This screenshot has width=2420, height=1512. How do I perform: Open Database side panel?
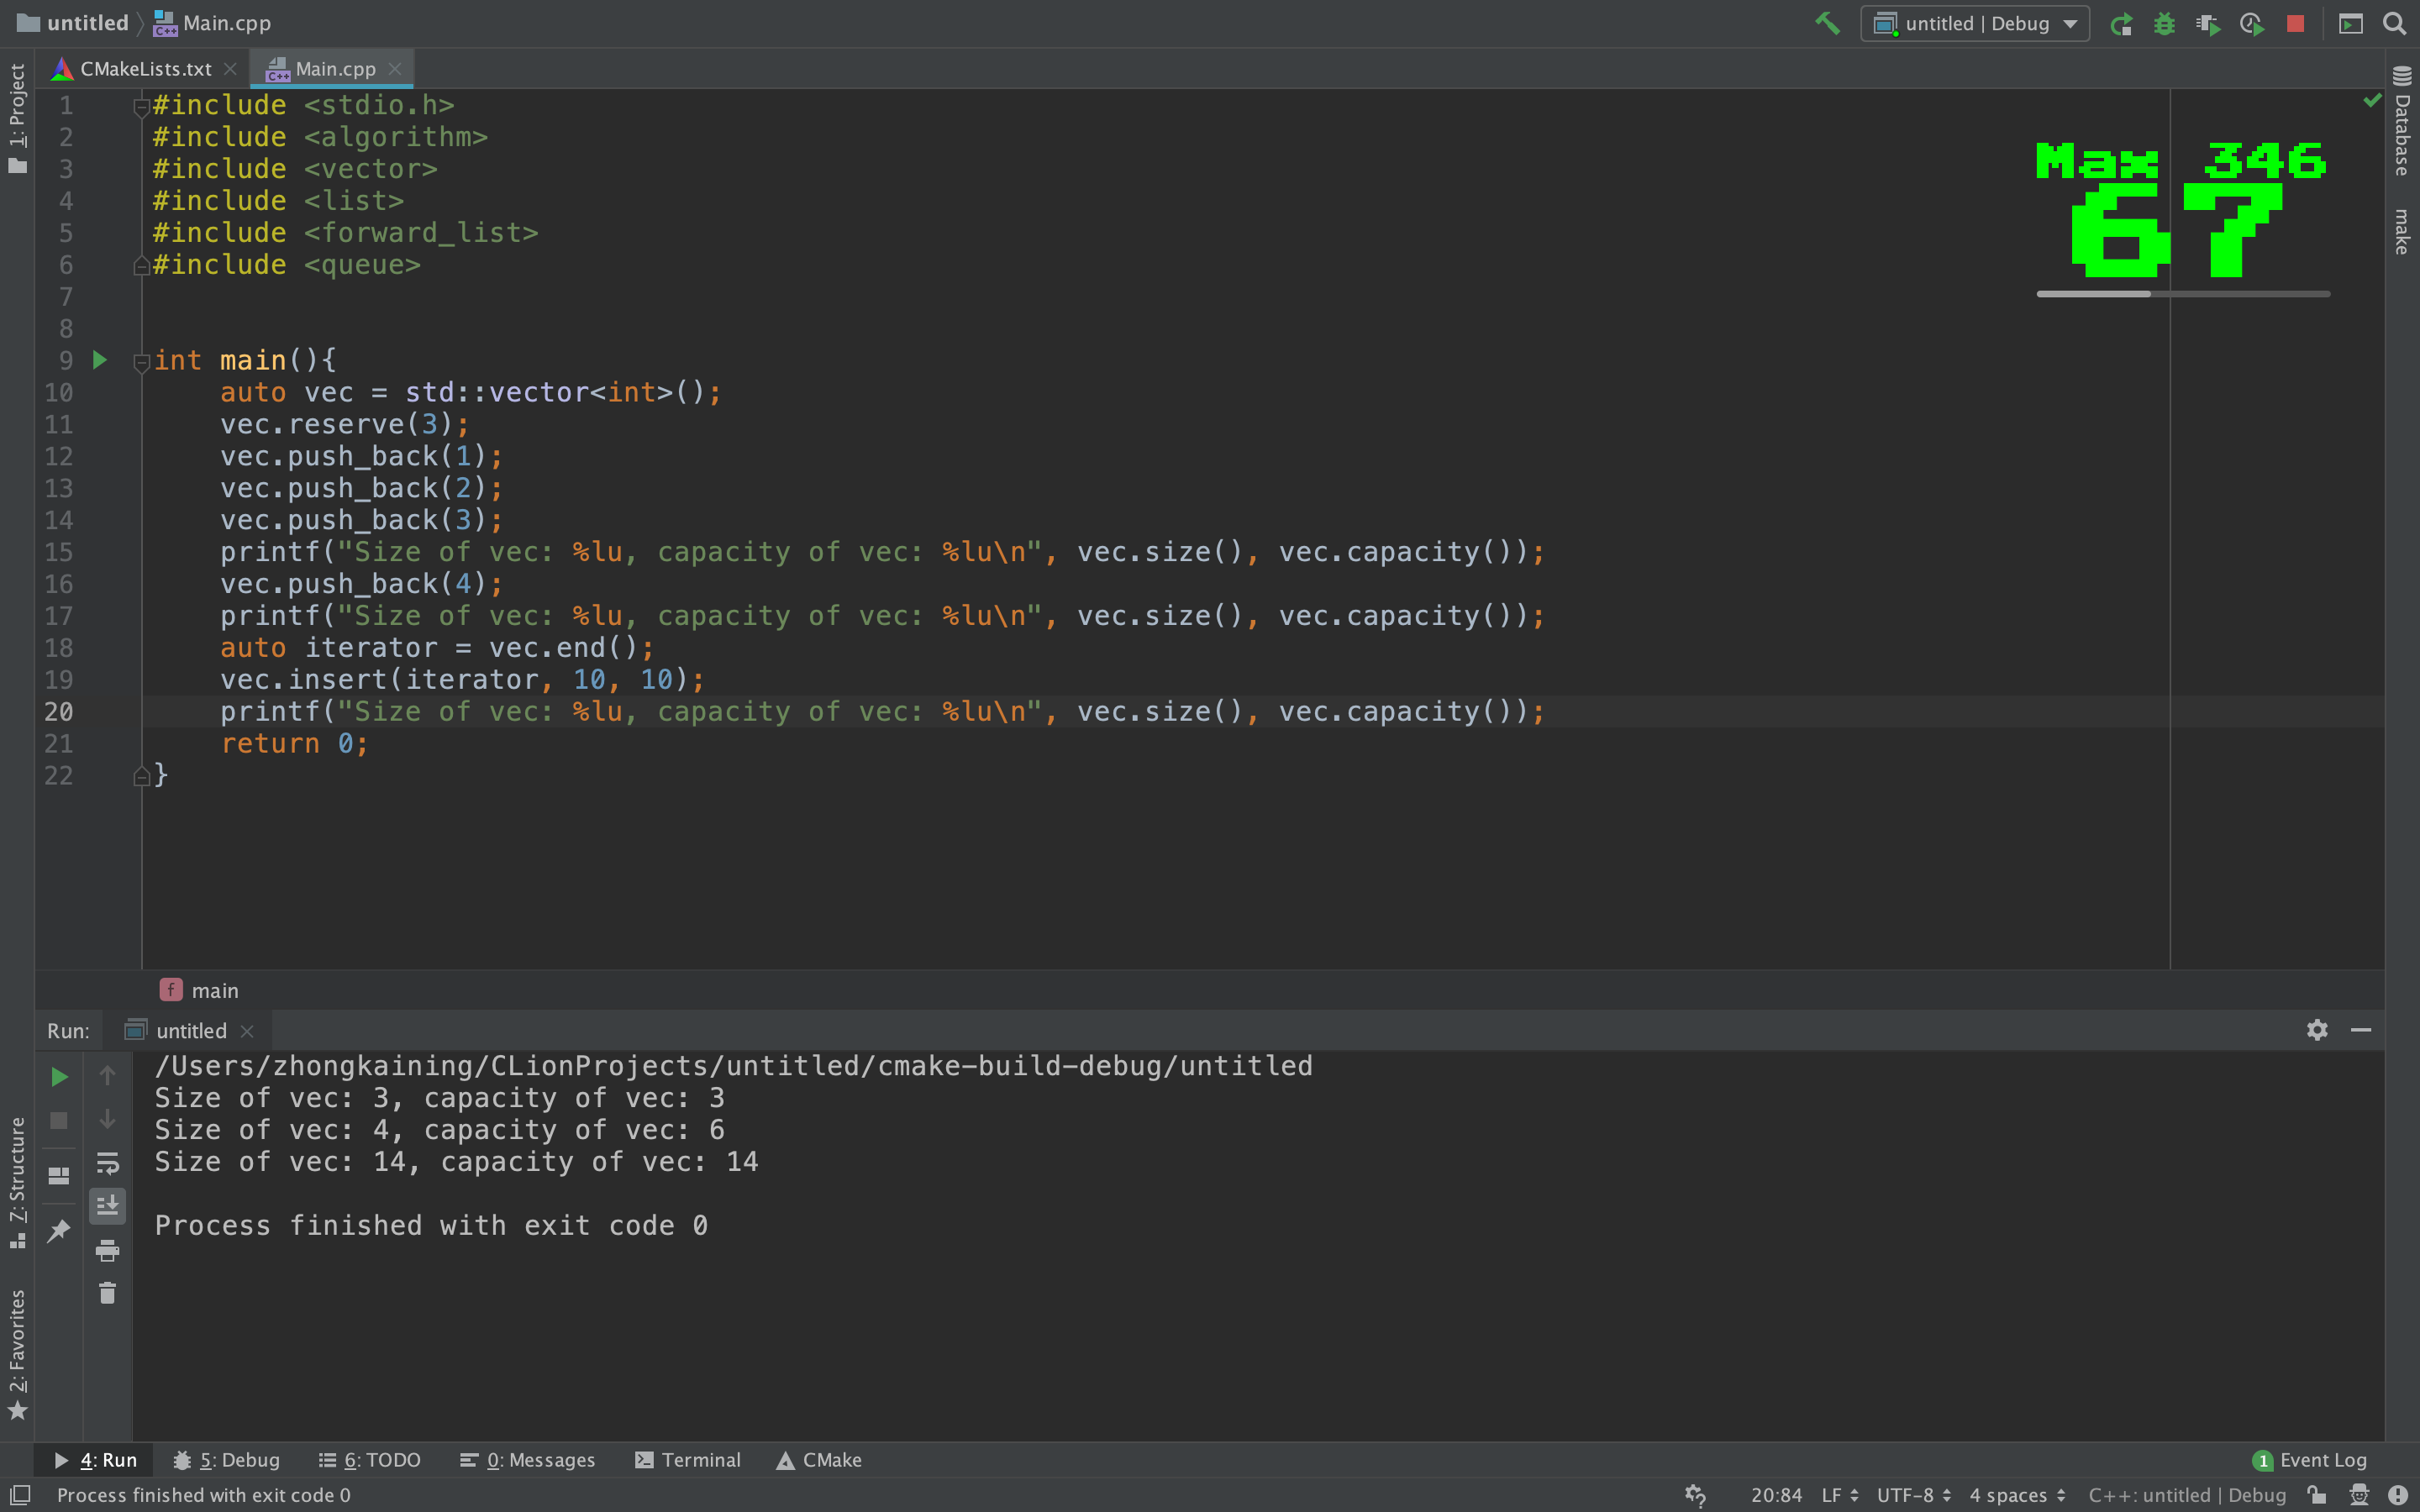point(2402,121)
